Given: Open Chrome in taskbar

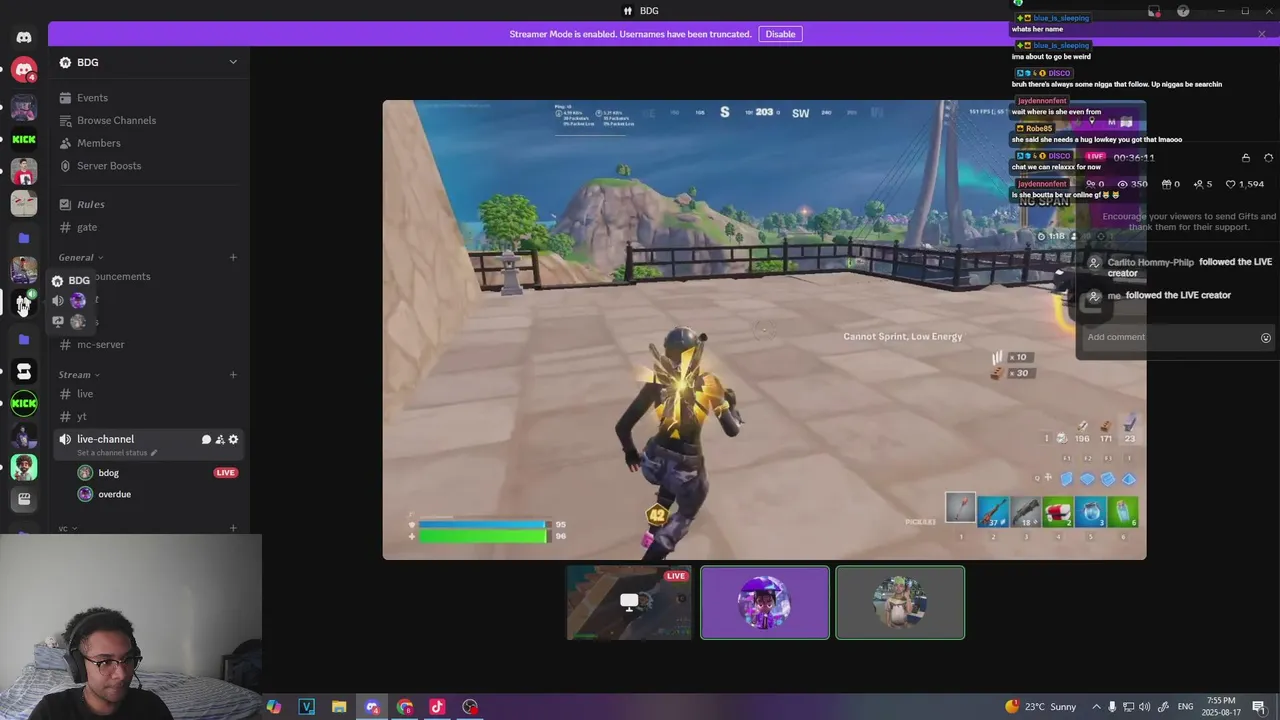Looking at the screenshot, I should [405, 707].
